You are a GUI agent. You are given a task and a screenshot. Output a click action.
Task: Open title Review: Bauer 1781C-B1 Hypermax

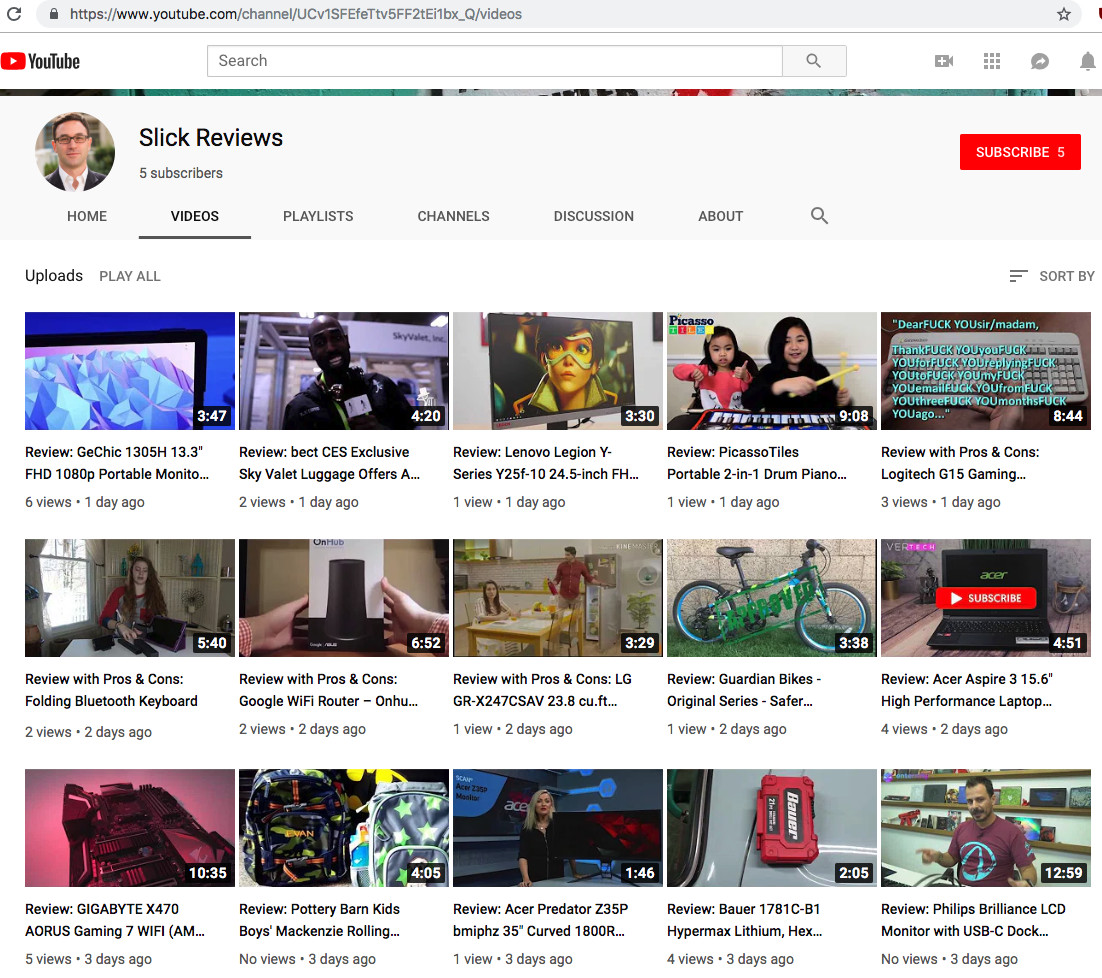(745, 920)
